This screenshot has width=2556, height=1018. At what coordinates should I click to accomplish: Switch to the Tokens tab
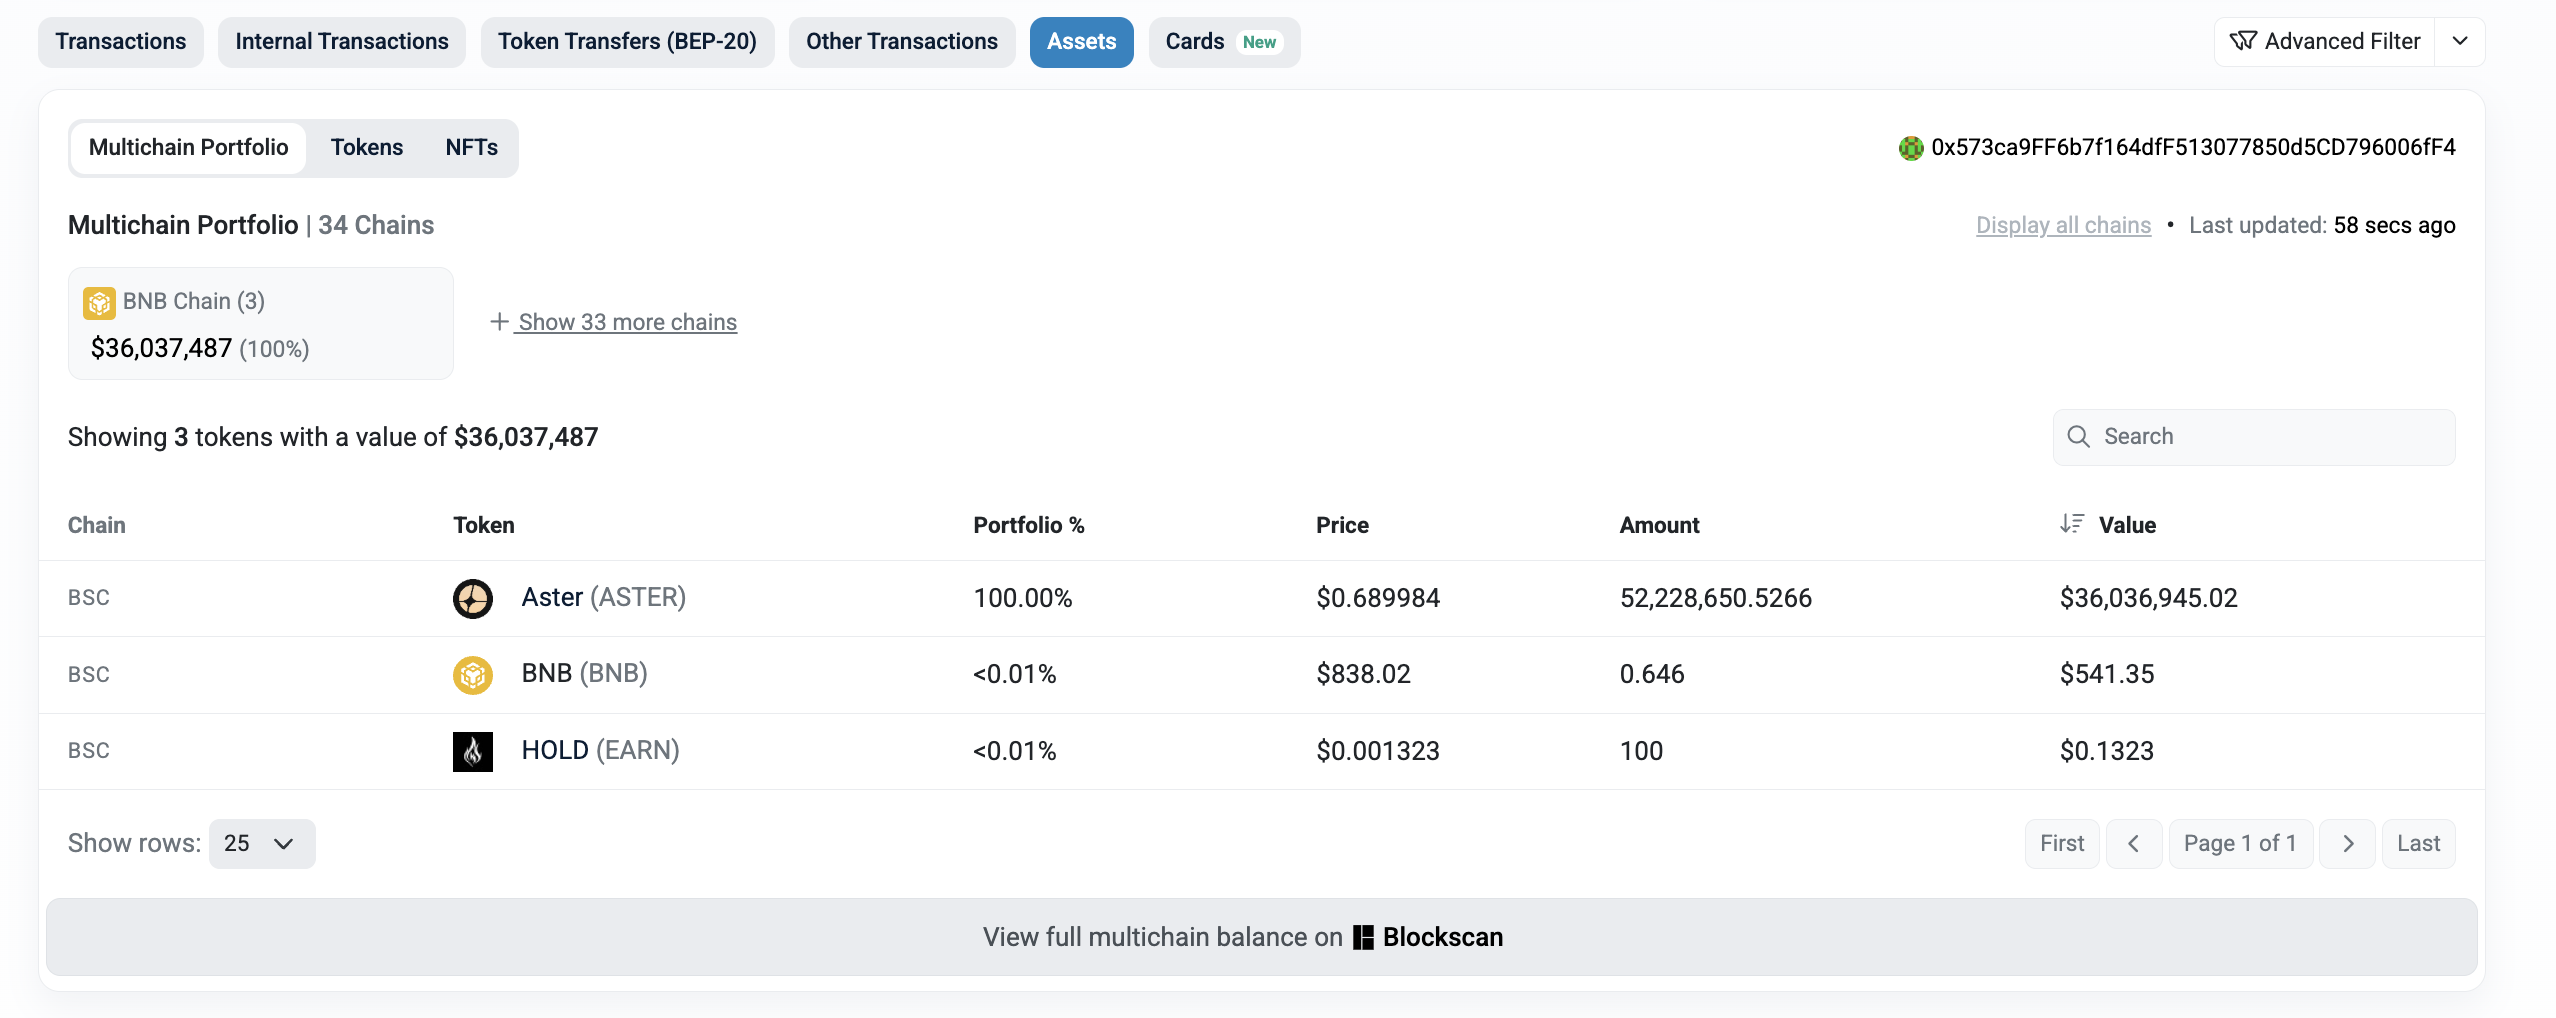(x=367, y=147)
